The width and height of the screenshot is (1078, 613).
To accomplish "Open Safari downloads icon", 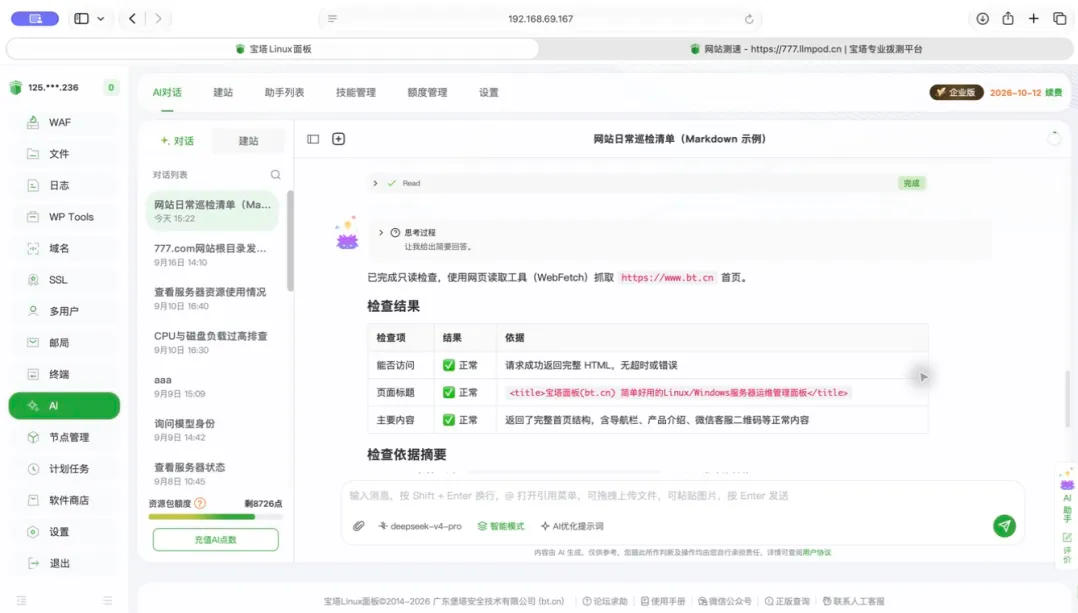I will [x=982, y=19].
